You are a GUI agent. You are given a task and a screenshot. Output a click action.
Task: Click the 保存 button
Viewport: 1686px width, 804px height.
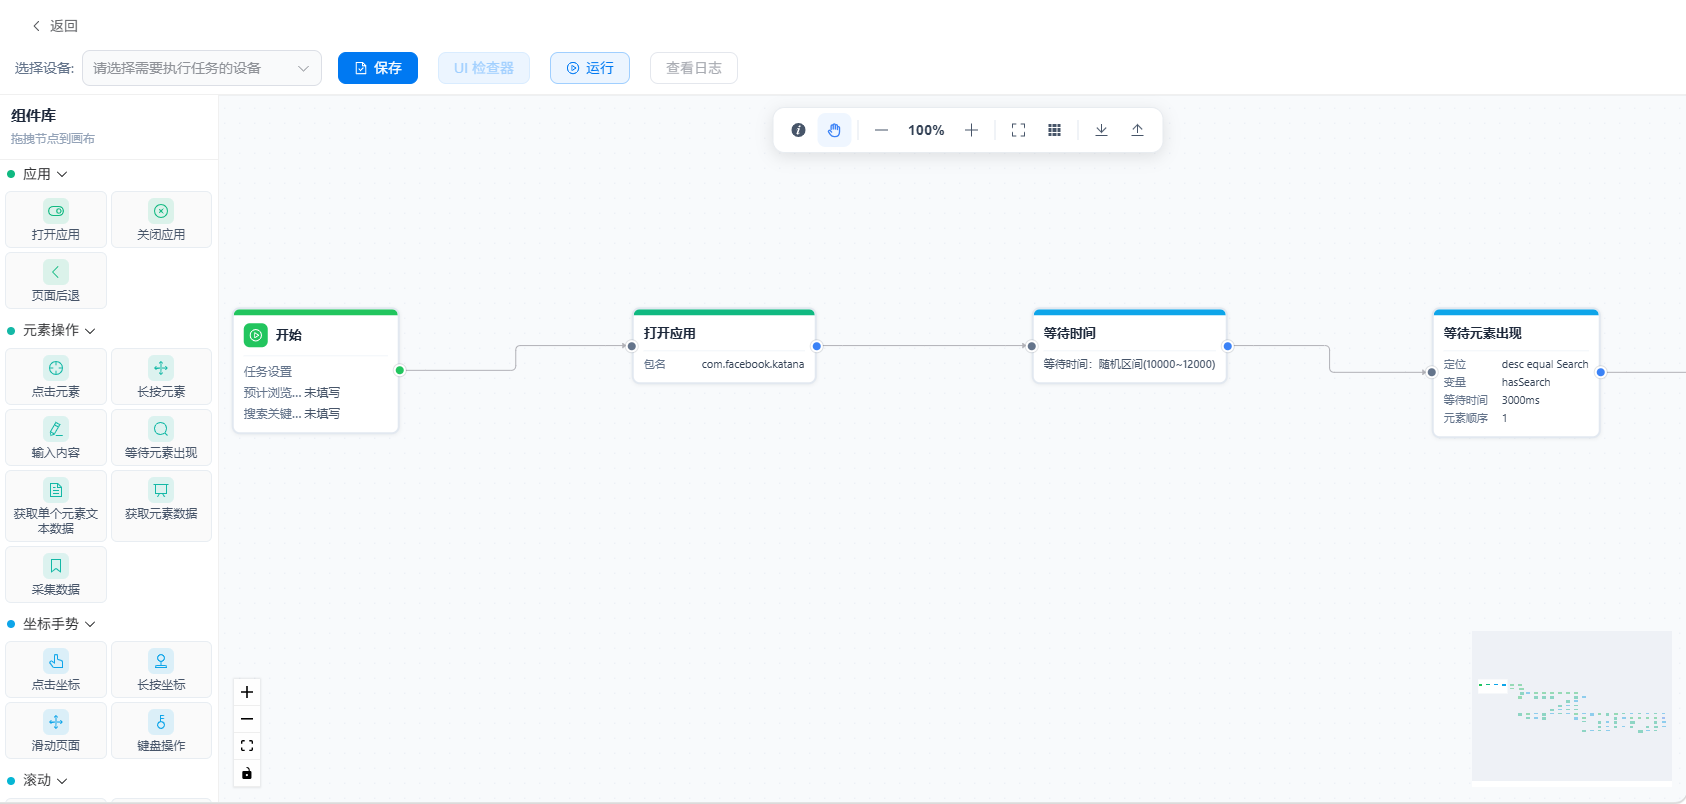378,68
